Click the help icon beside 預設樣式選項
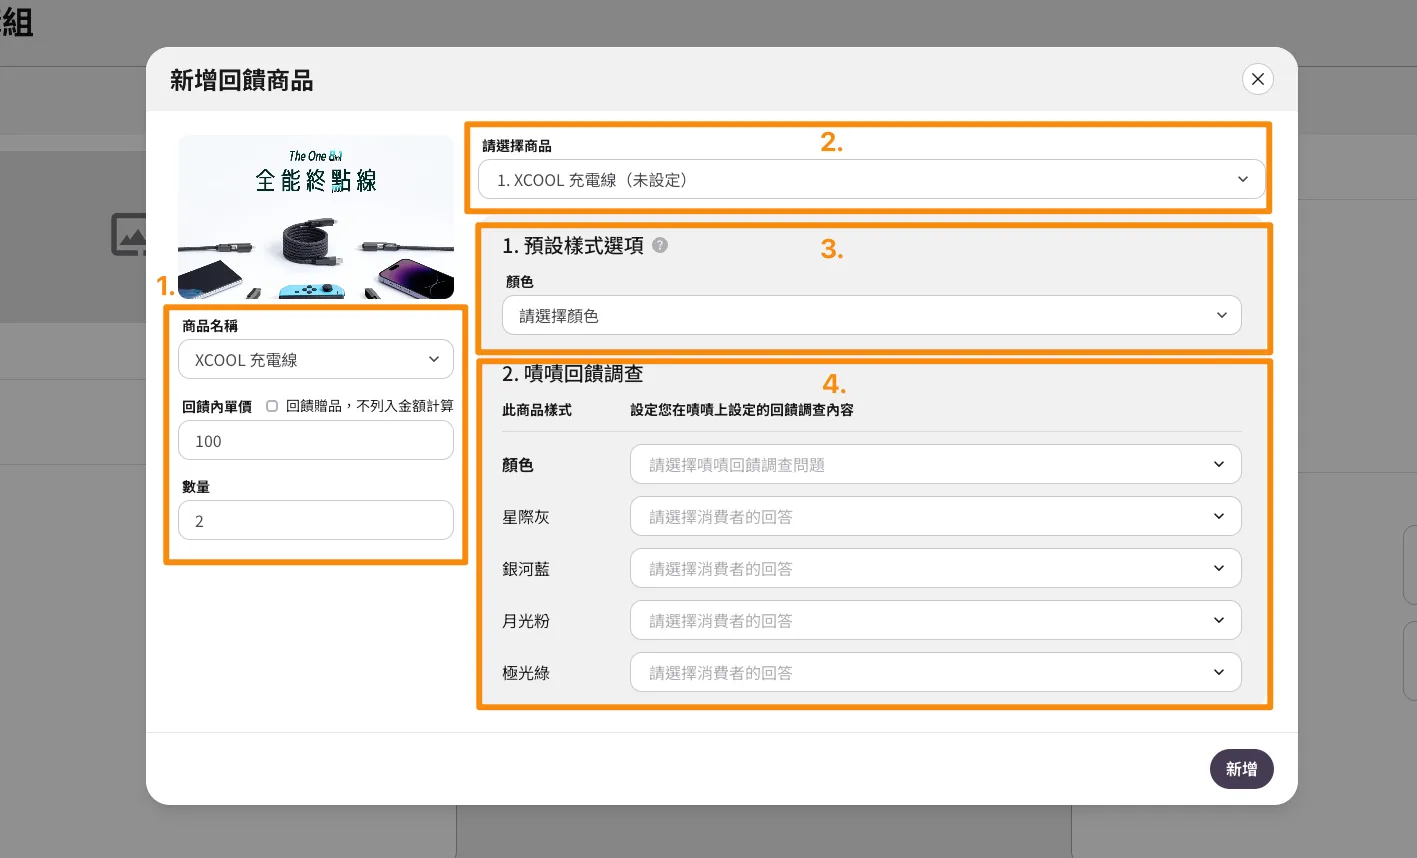The height and width of the screenshot is (858, 1417). point(660,245)
